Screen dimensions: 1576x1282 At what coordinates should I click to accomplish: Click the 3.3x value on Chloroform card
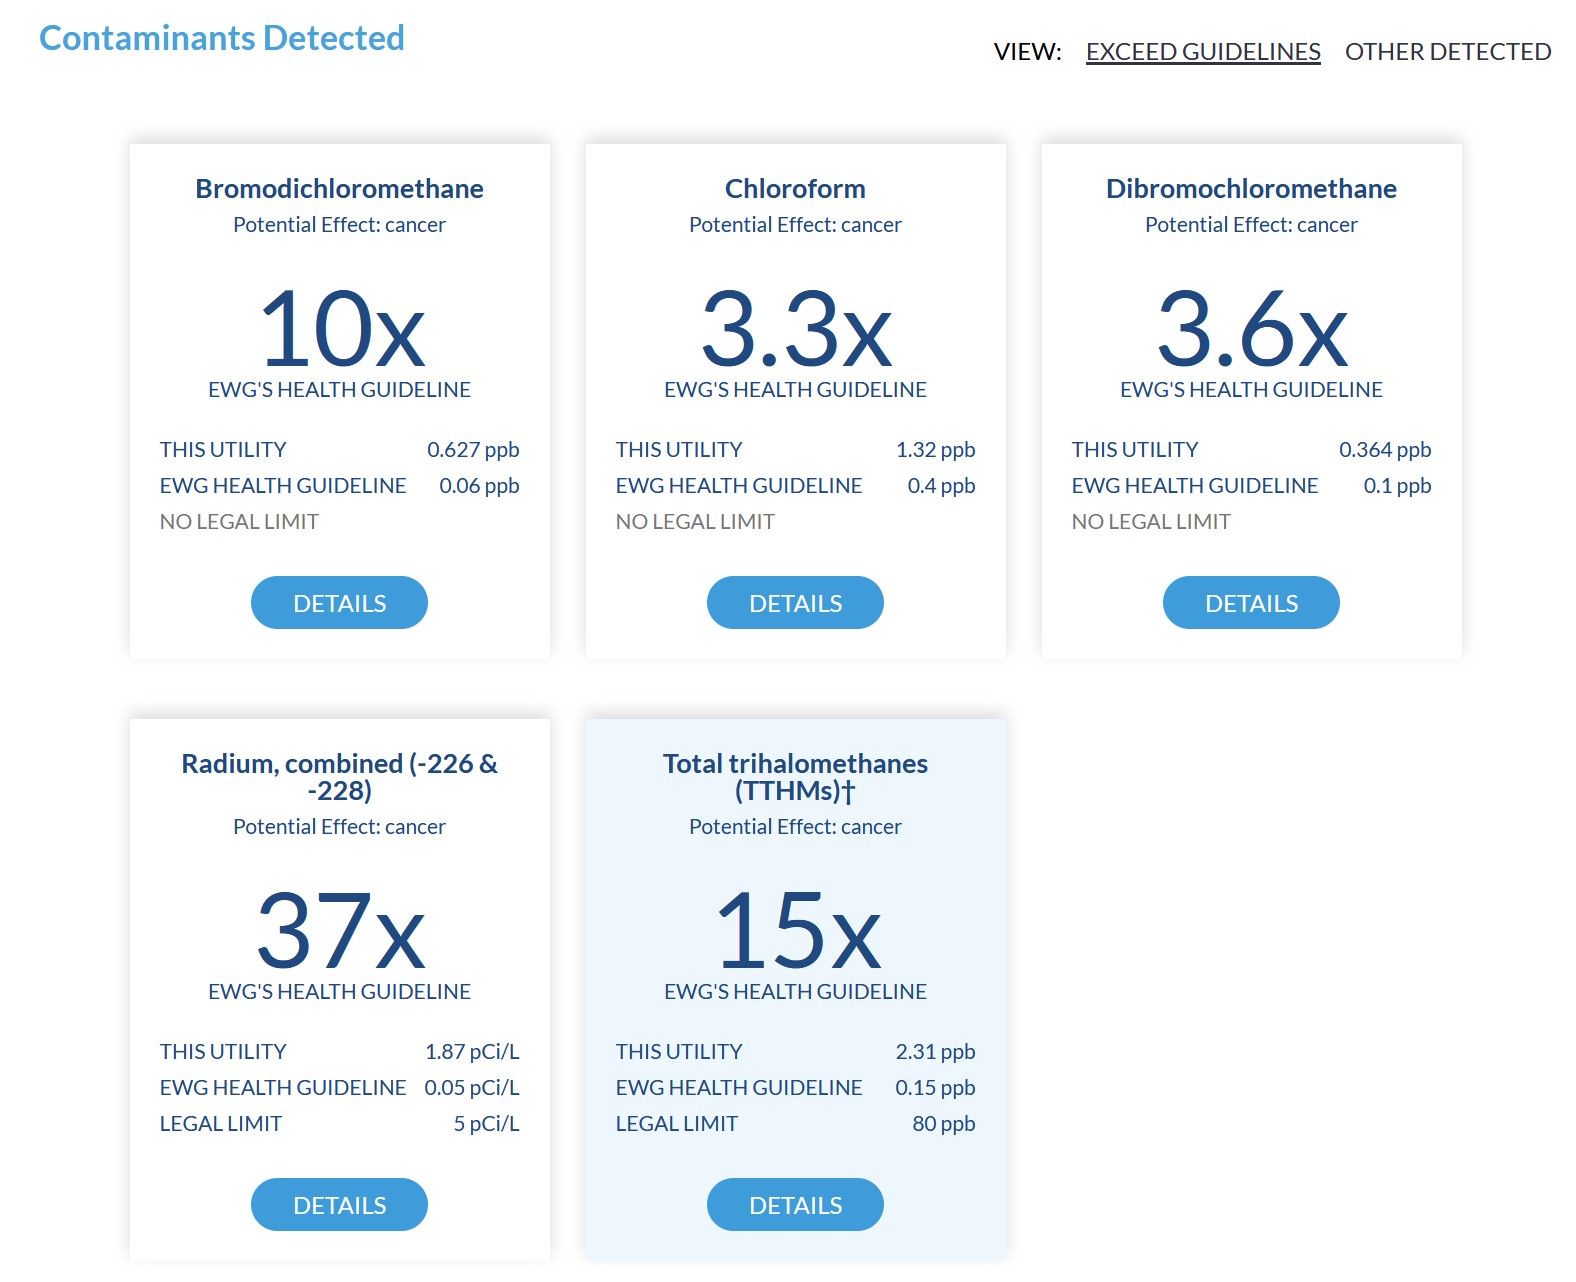pyautogui.click(x=796, y=329)
